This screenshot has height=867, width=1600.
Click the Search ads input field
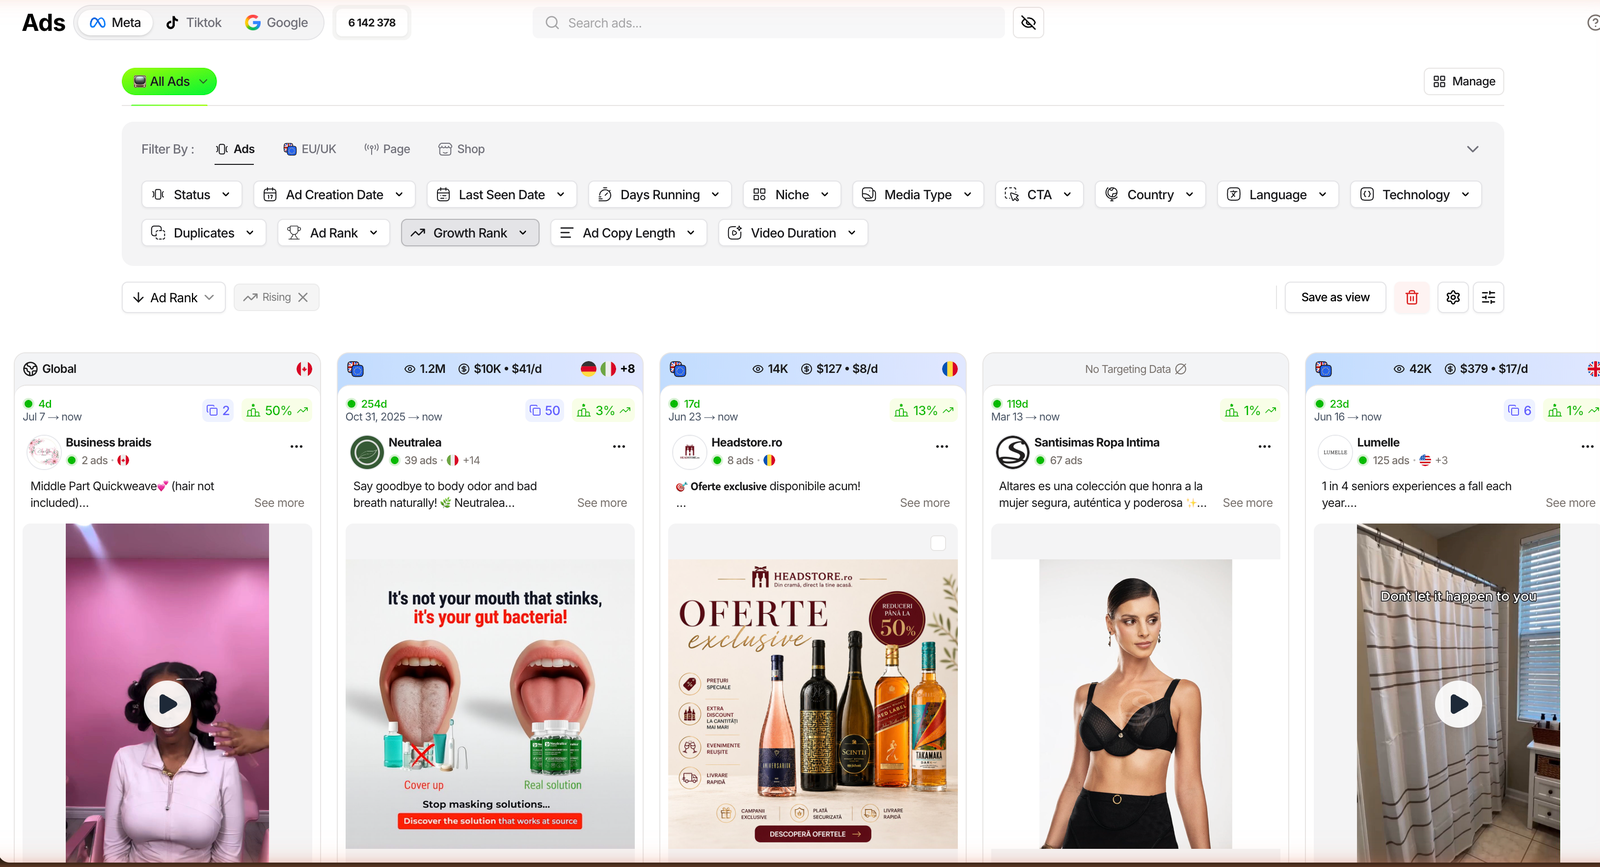click(768, 22)
